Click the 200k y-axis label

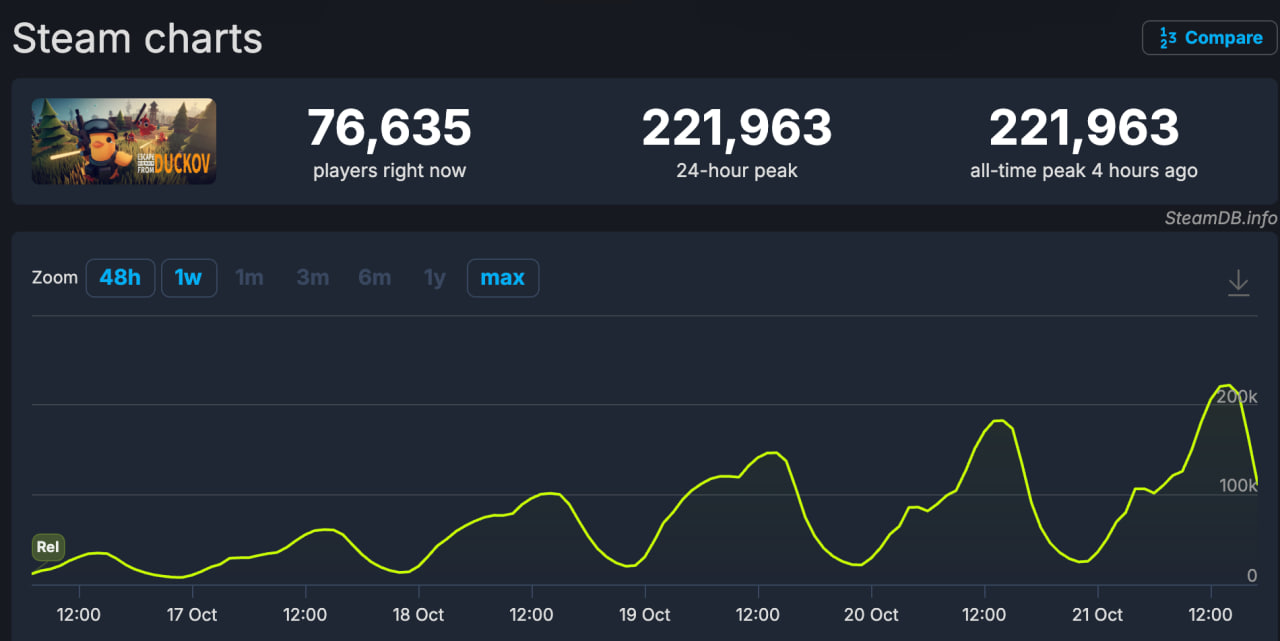(1237, 397)
